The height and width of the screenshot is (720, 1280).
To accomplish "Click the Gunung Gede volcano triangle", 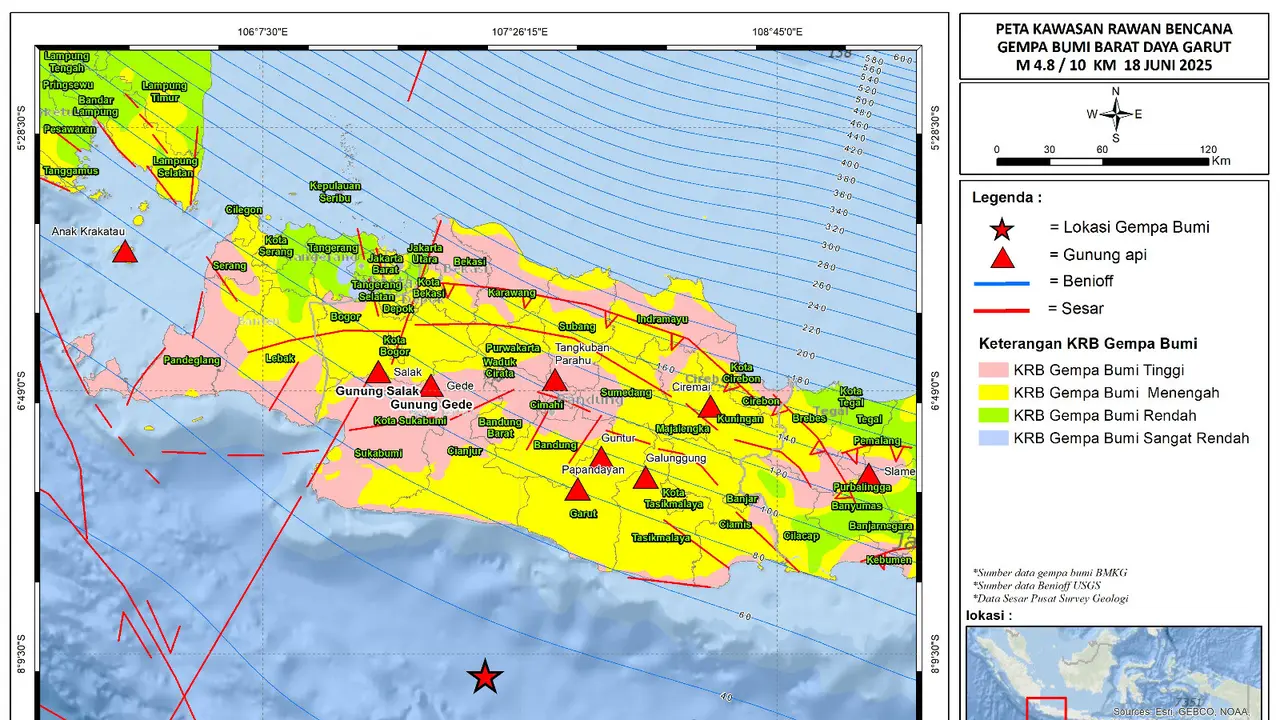I will pos(430,386).
